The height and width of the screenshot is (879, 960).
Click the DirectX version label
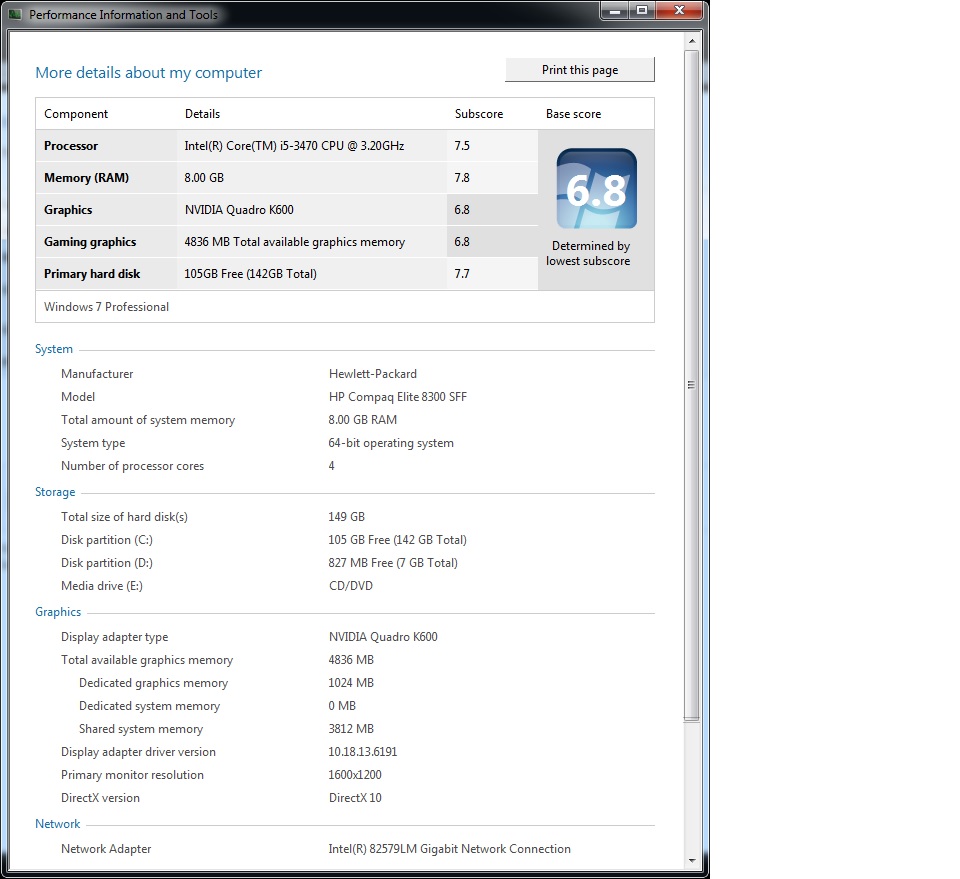click(100, 798)
